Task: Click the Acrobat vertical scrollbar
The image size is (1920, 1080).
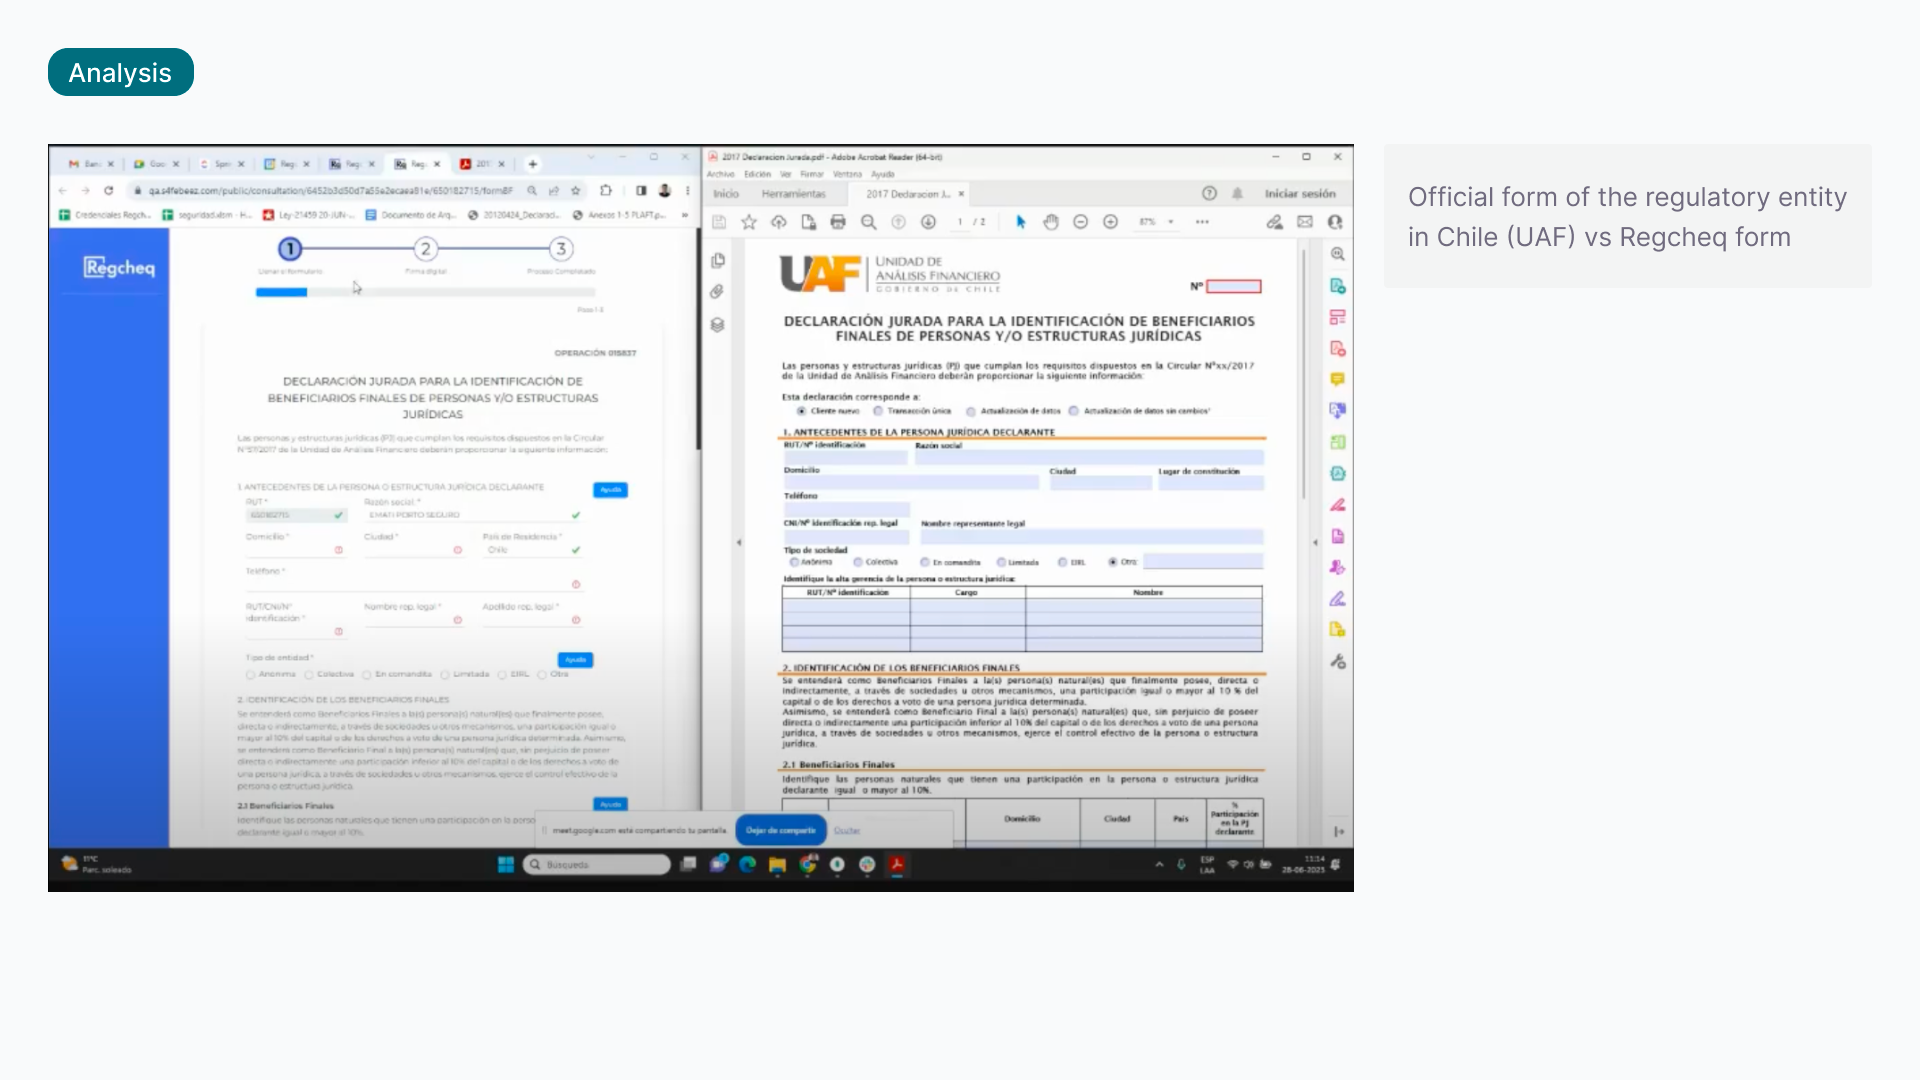Action: click(x=1303, y=375)
